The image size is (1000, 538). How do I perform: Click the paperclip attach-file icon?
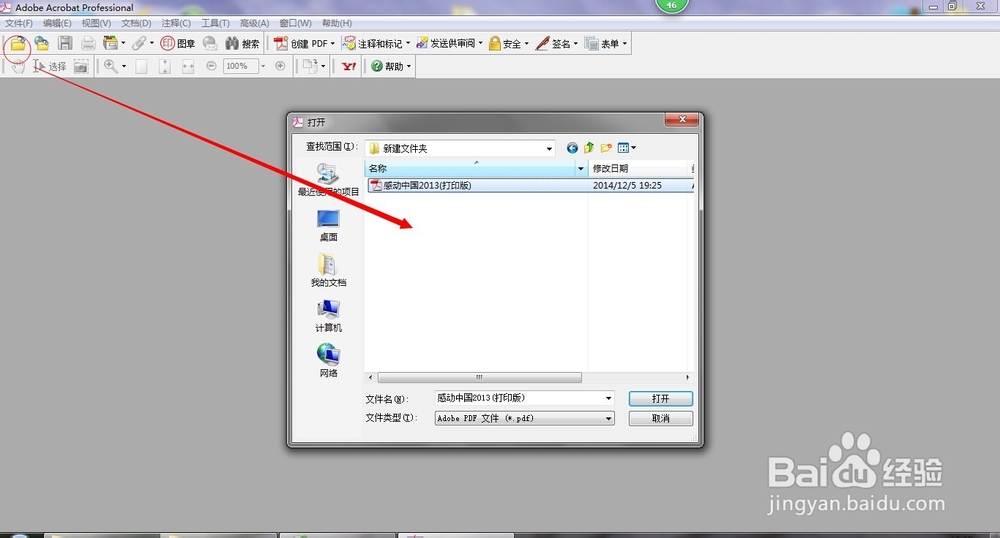[x=139, y=43]
